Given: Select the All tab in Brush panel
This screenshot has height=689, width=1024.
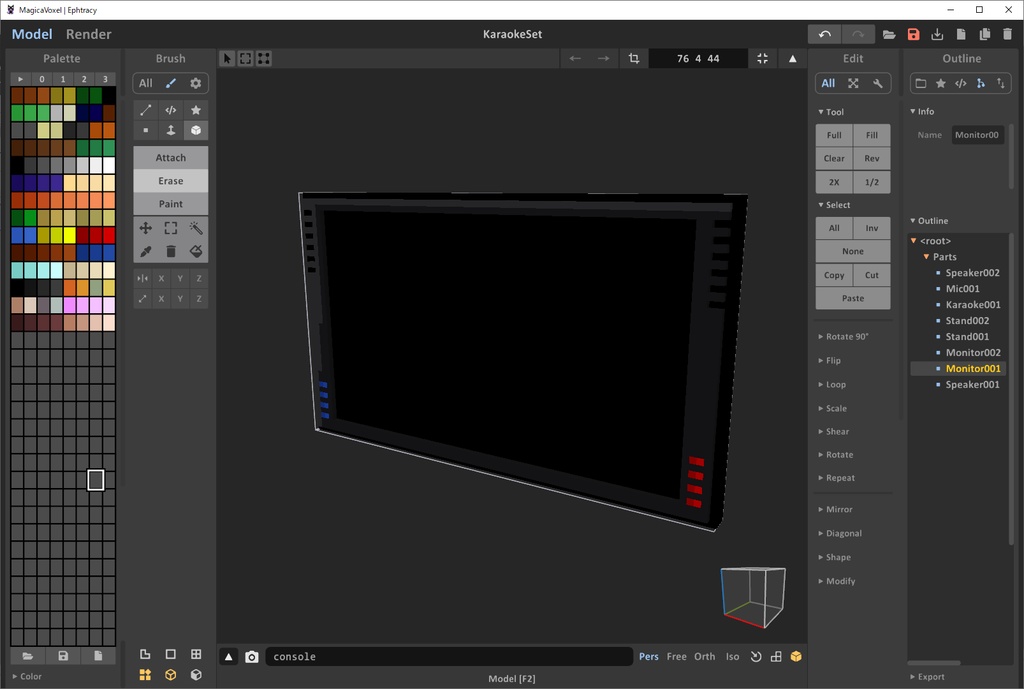Looking at the screenshot, I should pyautogui.click(x=146, y=83).
